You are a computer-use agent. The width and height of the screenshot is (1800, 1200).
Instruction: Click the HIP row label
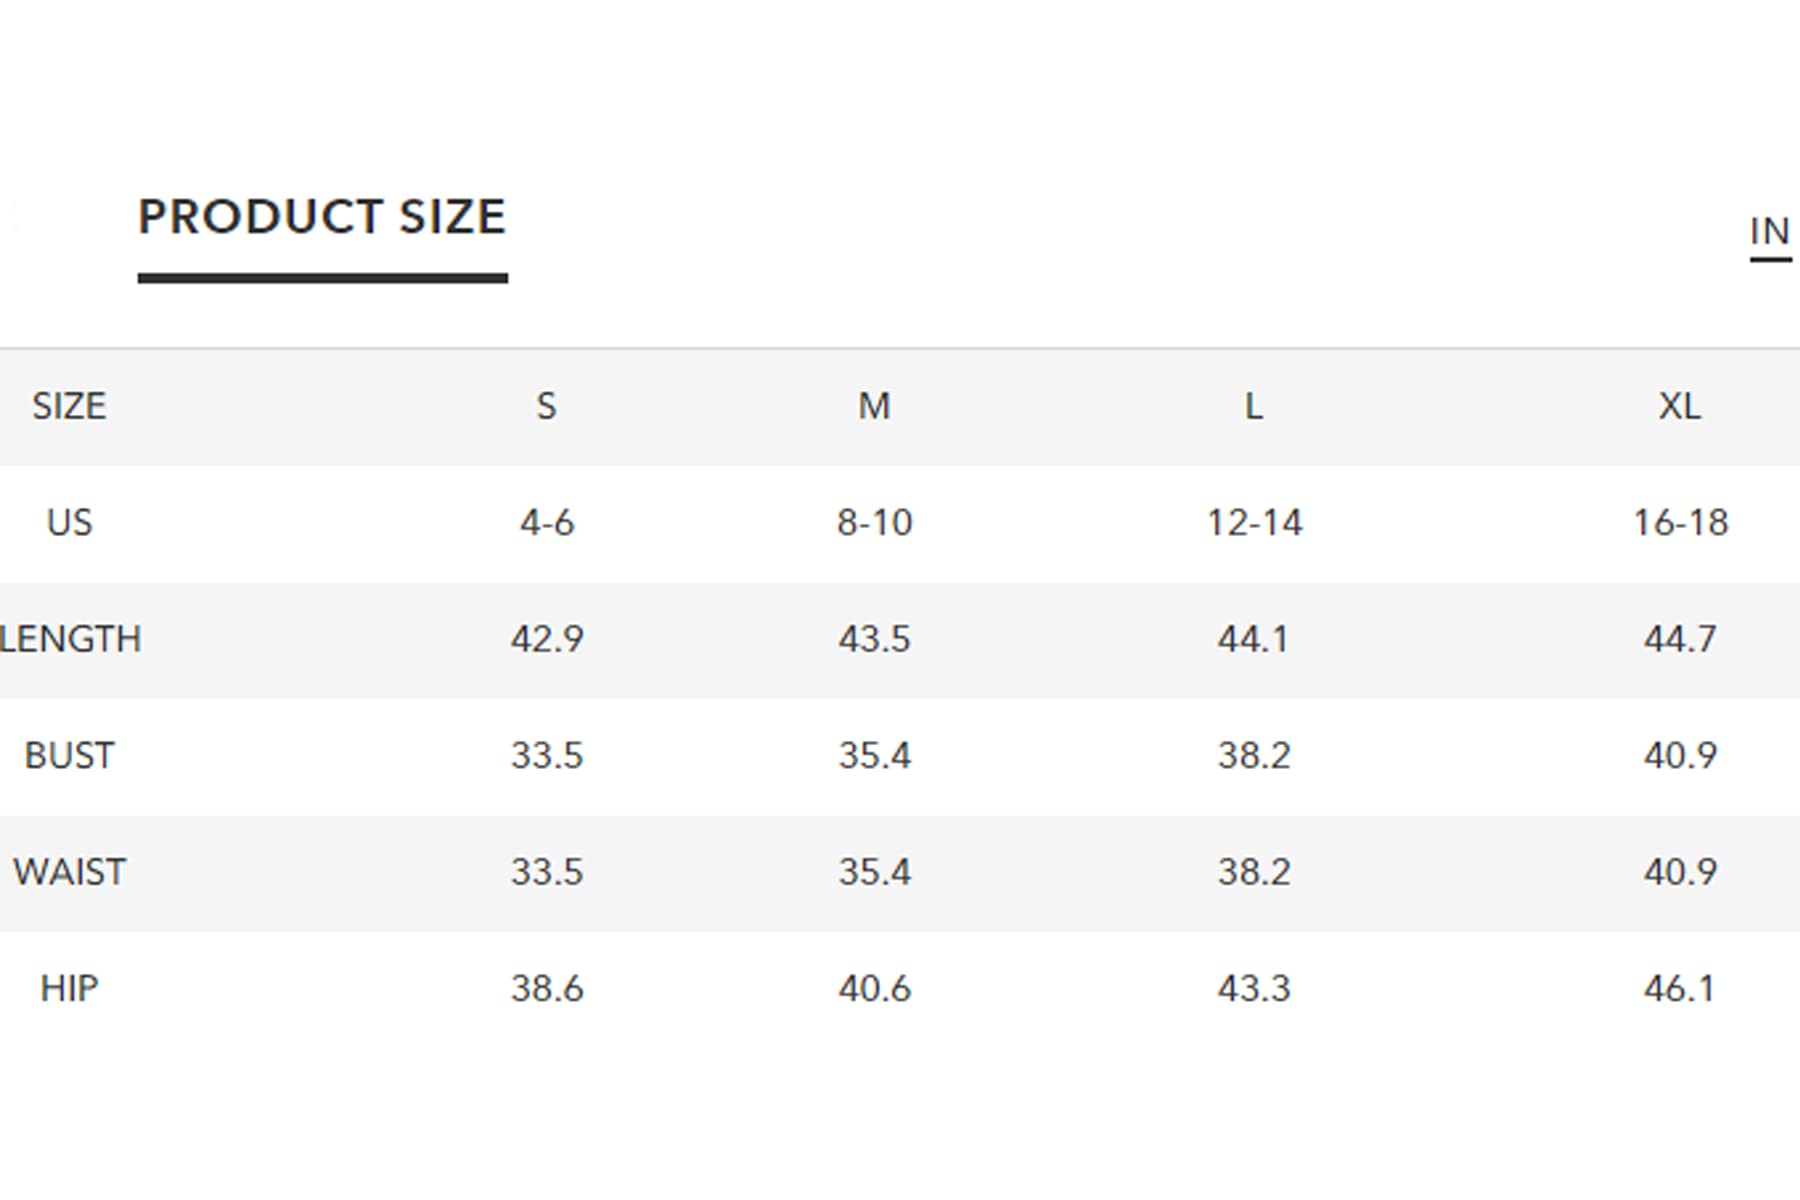(x=69, y=988)
